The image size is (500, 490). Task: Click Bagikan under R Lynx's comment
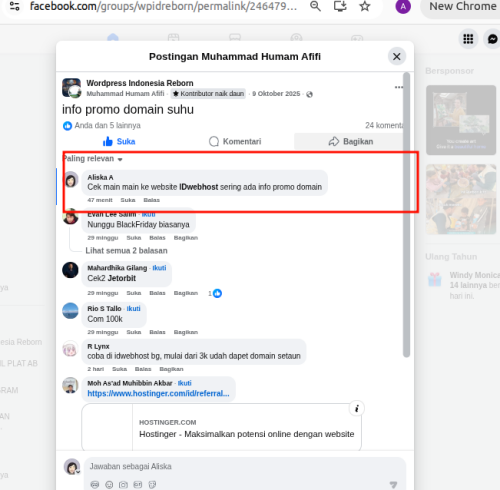point(171,369)
